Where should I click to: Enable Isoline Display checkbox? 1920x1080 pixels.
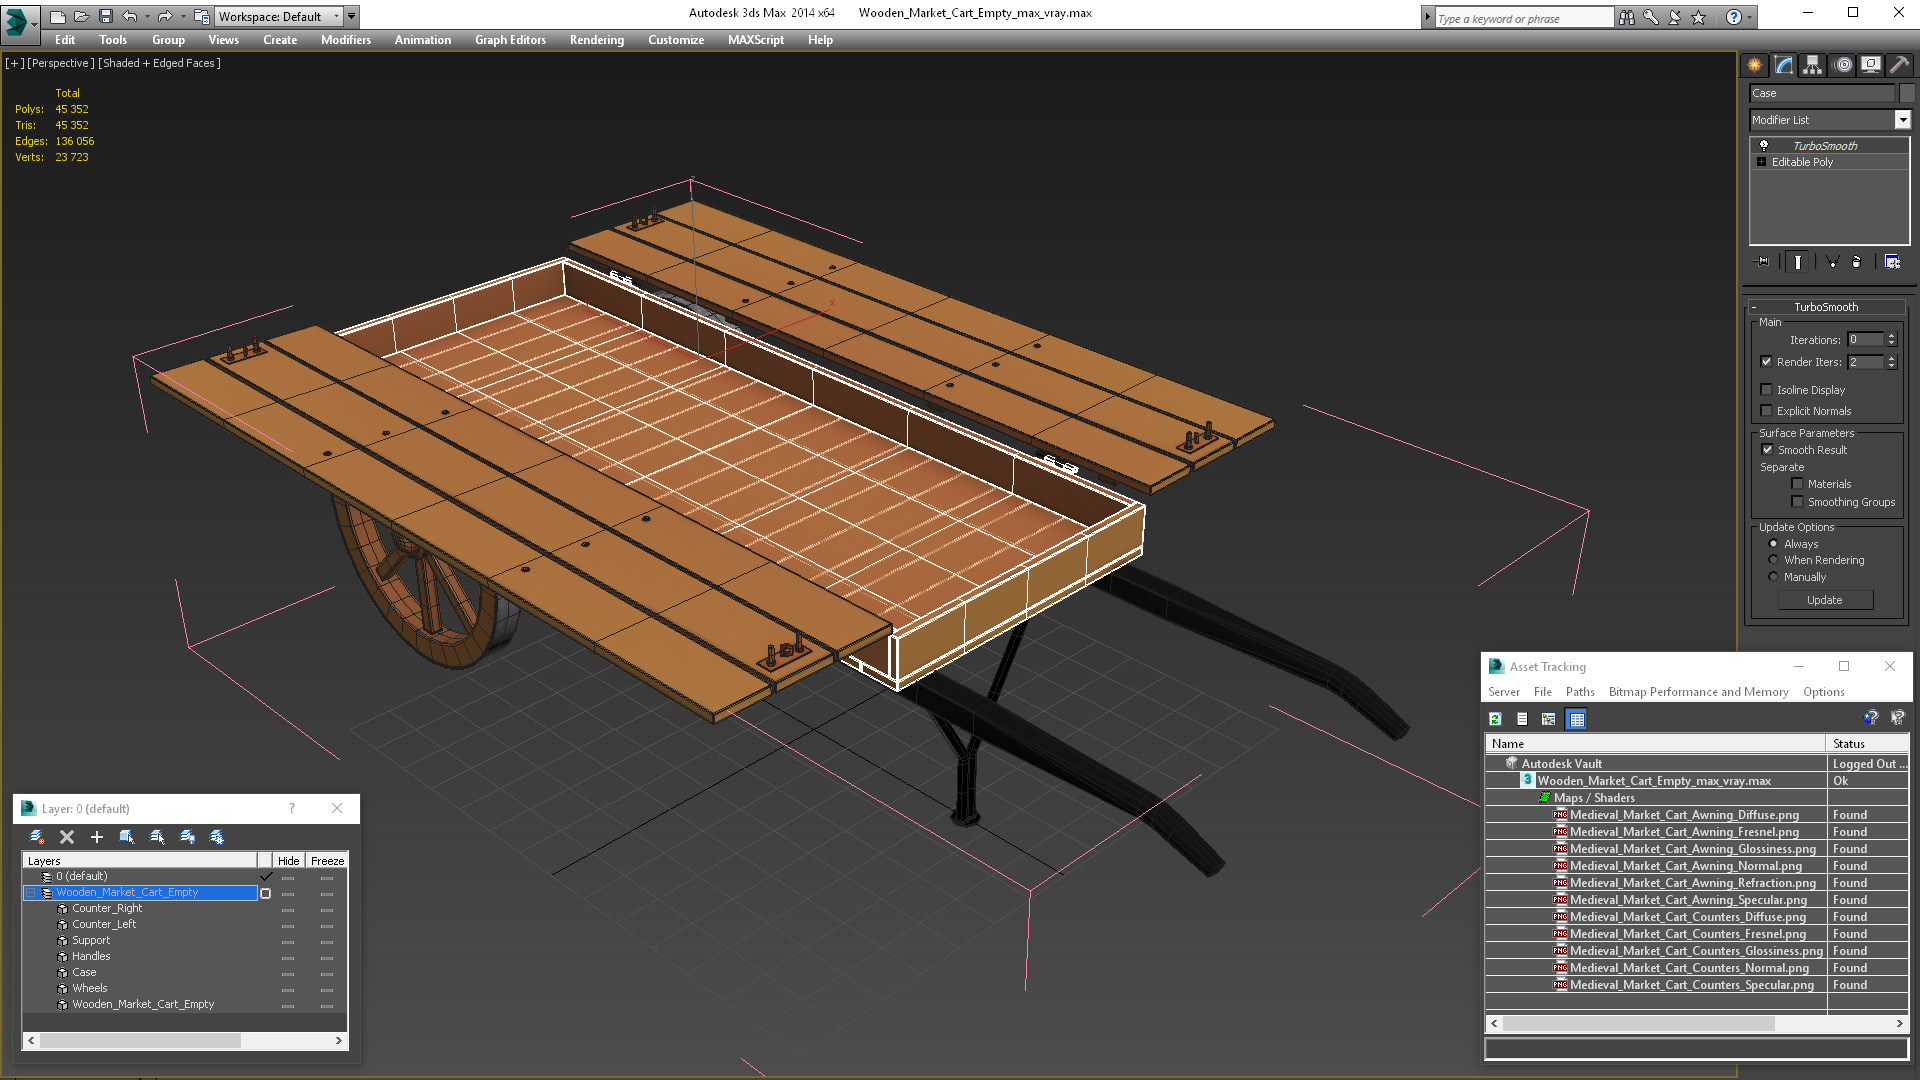1766,390
